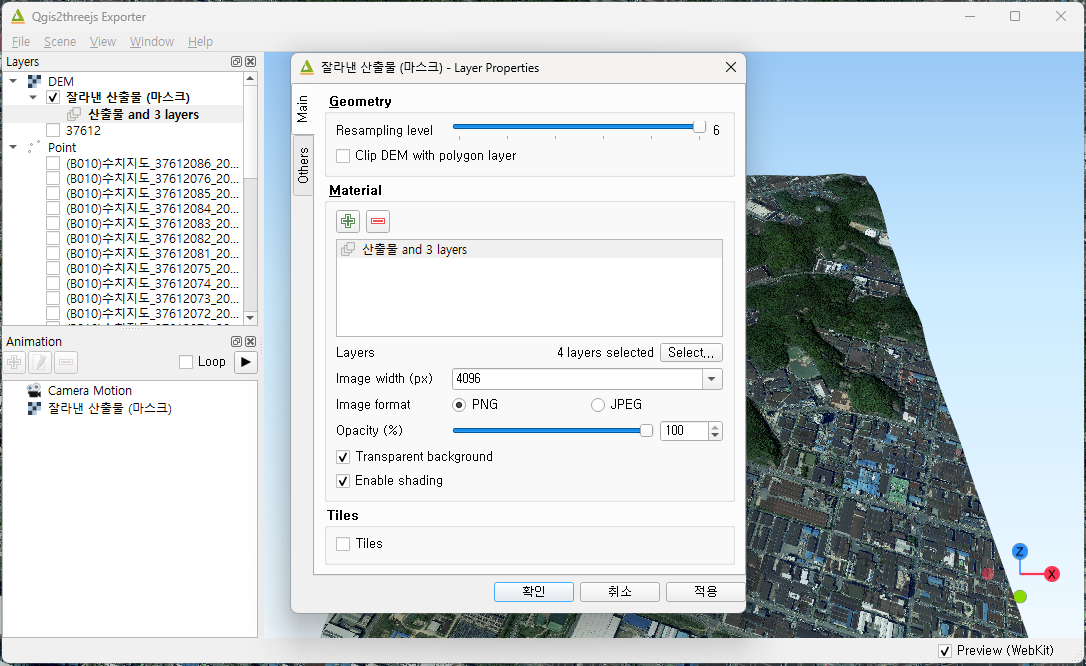This screenshot has width=1086, height=666.
Task: Collapse the 잘라낸 산출물 (마스크) tree node
Action: tap(33, 98)
